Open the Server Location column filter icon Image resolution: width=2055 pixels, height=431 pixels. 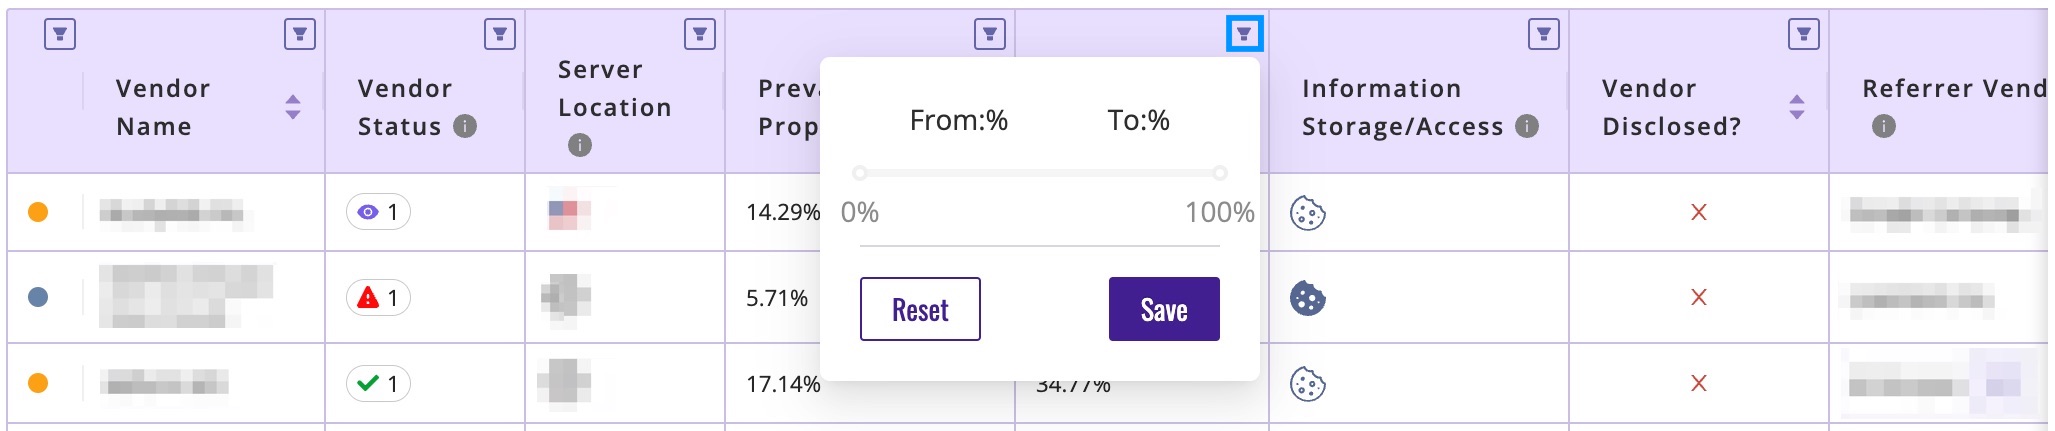(700, 35)
